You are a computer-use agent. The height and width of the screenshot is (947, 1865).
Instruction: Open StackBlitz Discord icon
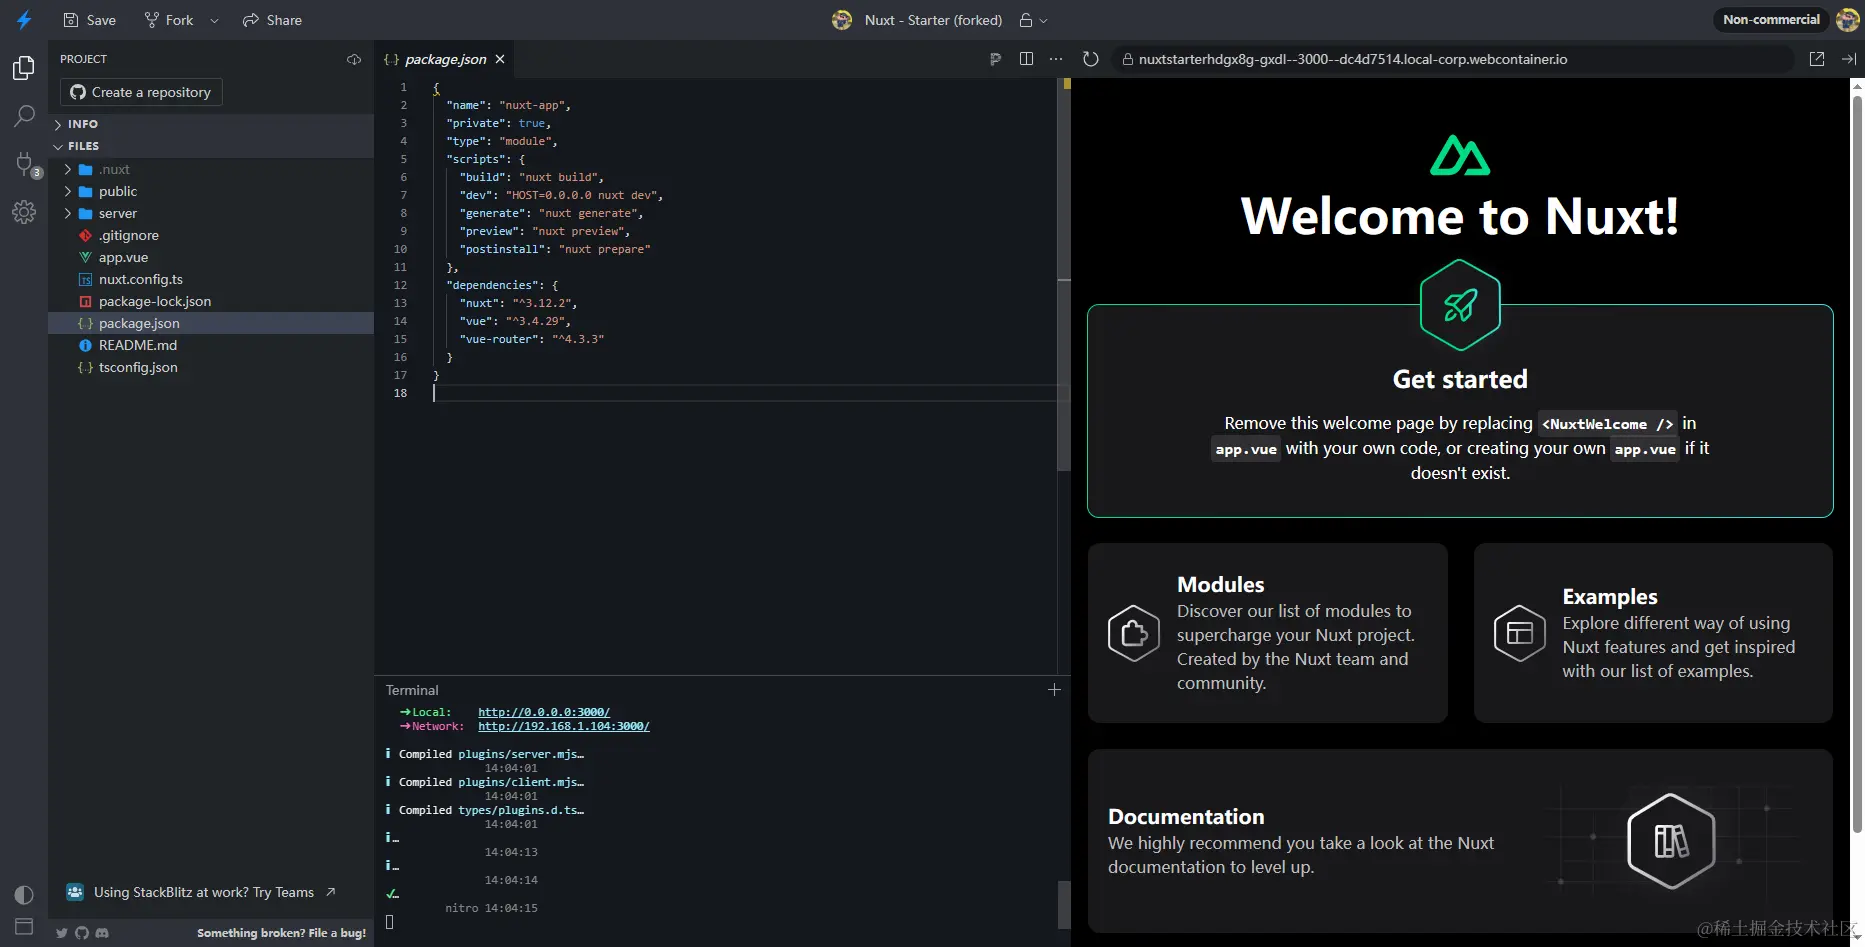[102, 933]
